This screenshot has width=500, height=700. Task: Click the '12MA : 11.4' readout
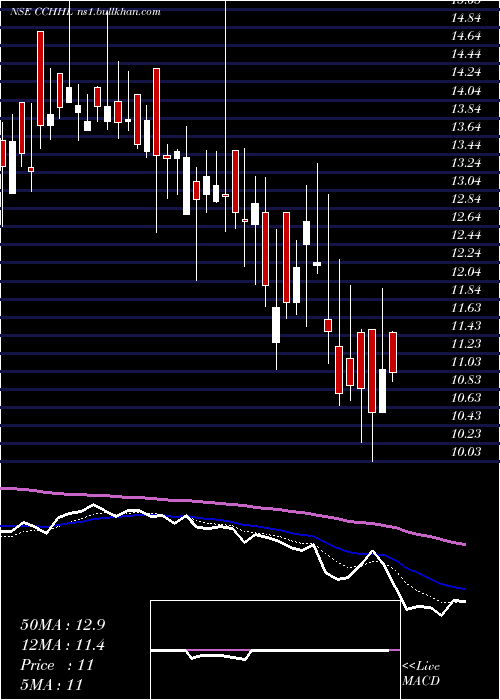pyautogui.click(x=62, y=645)
